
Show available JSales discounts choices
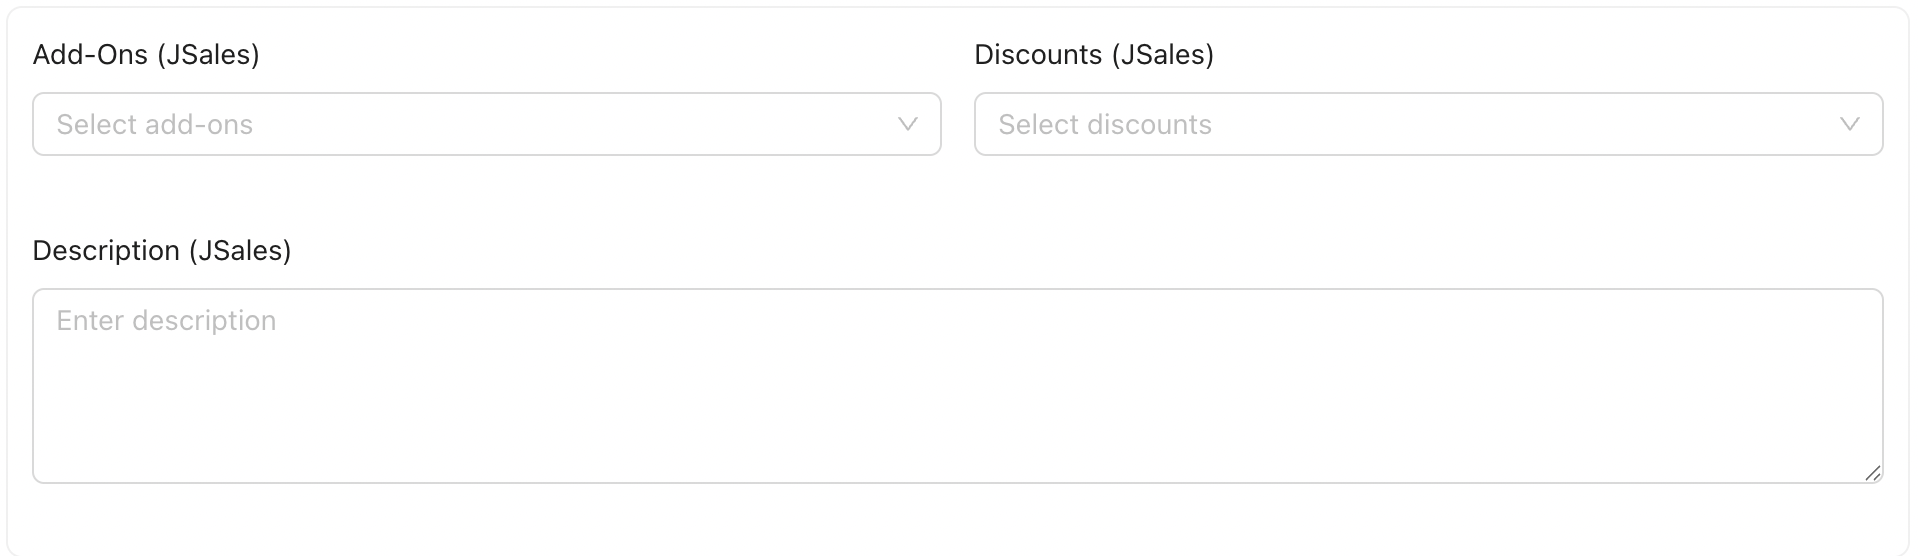[x=1428, y=124]
